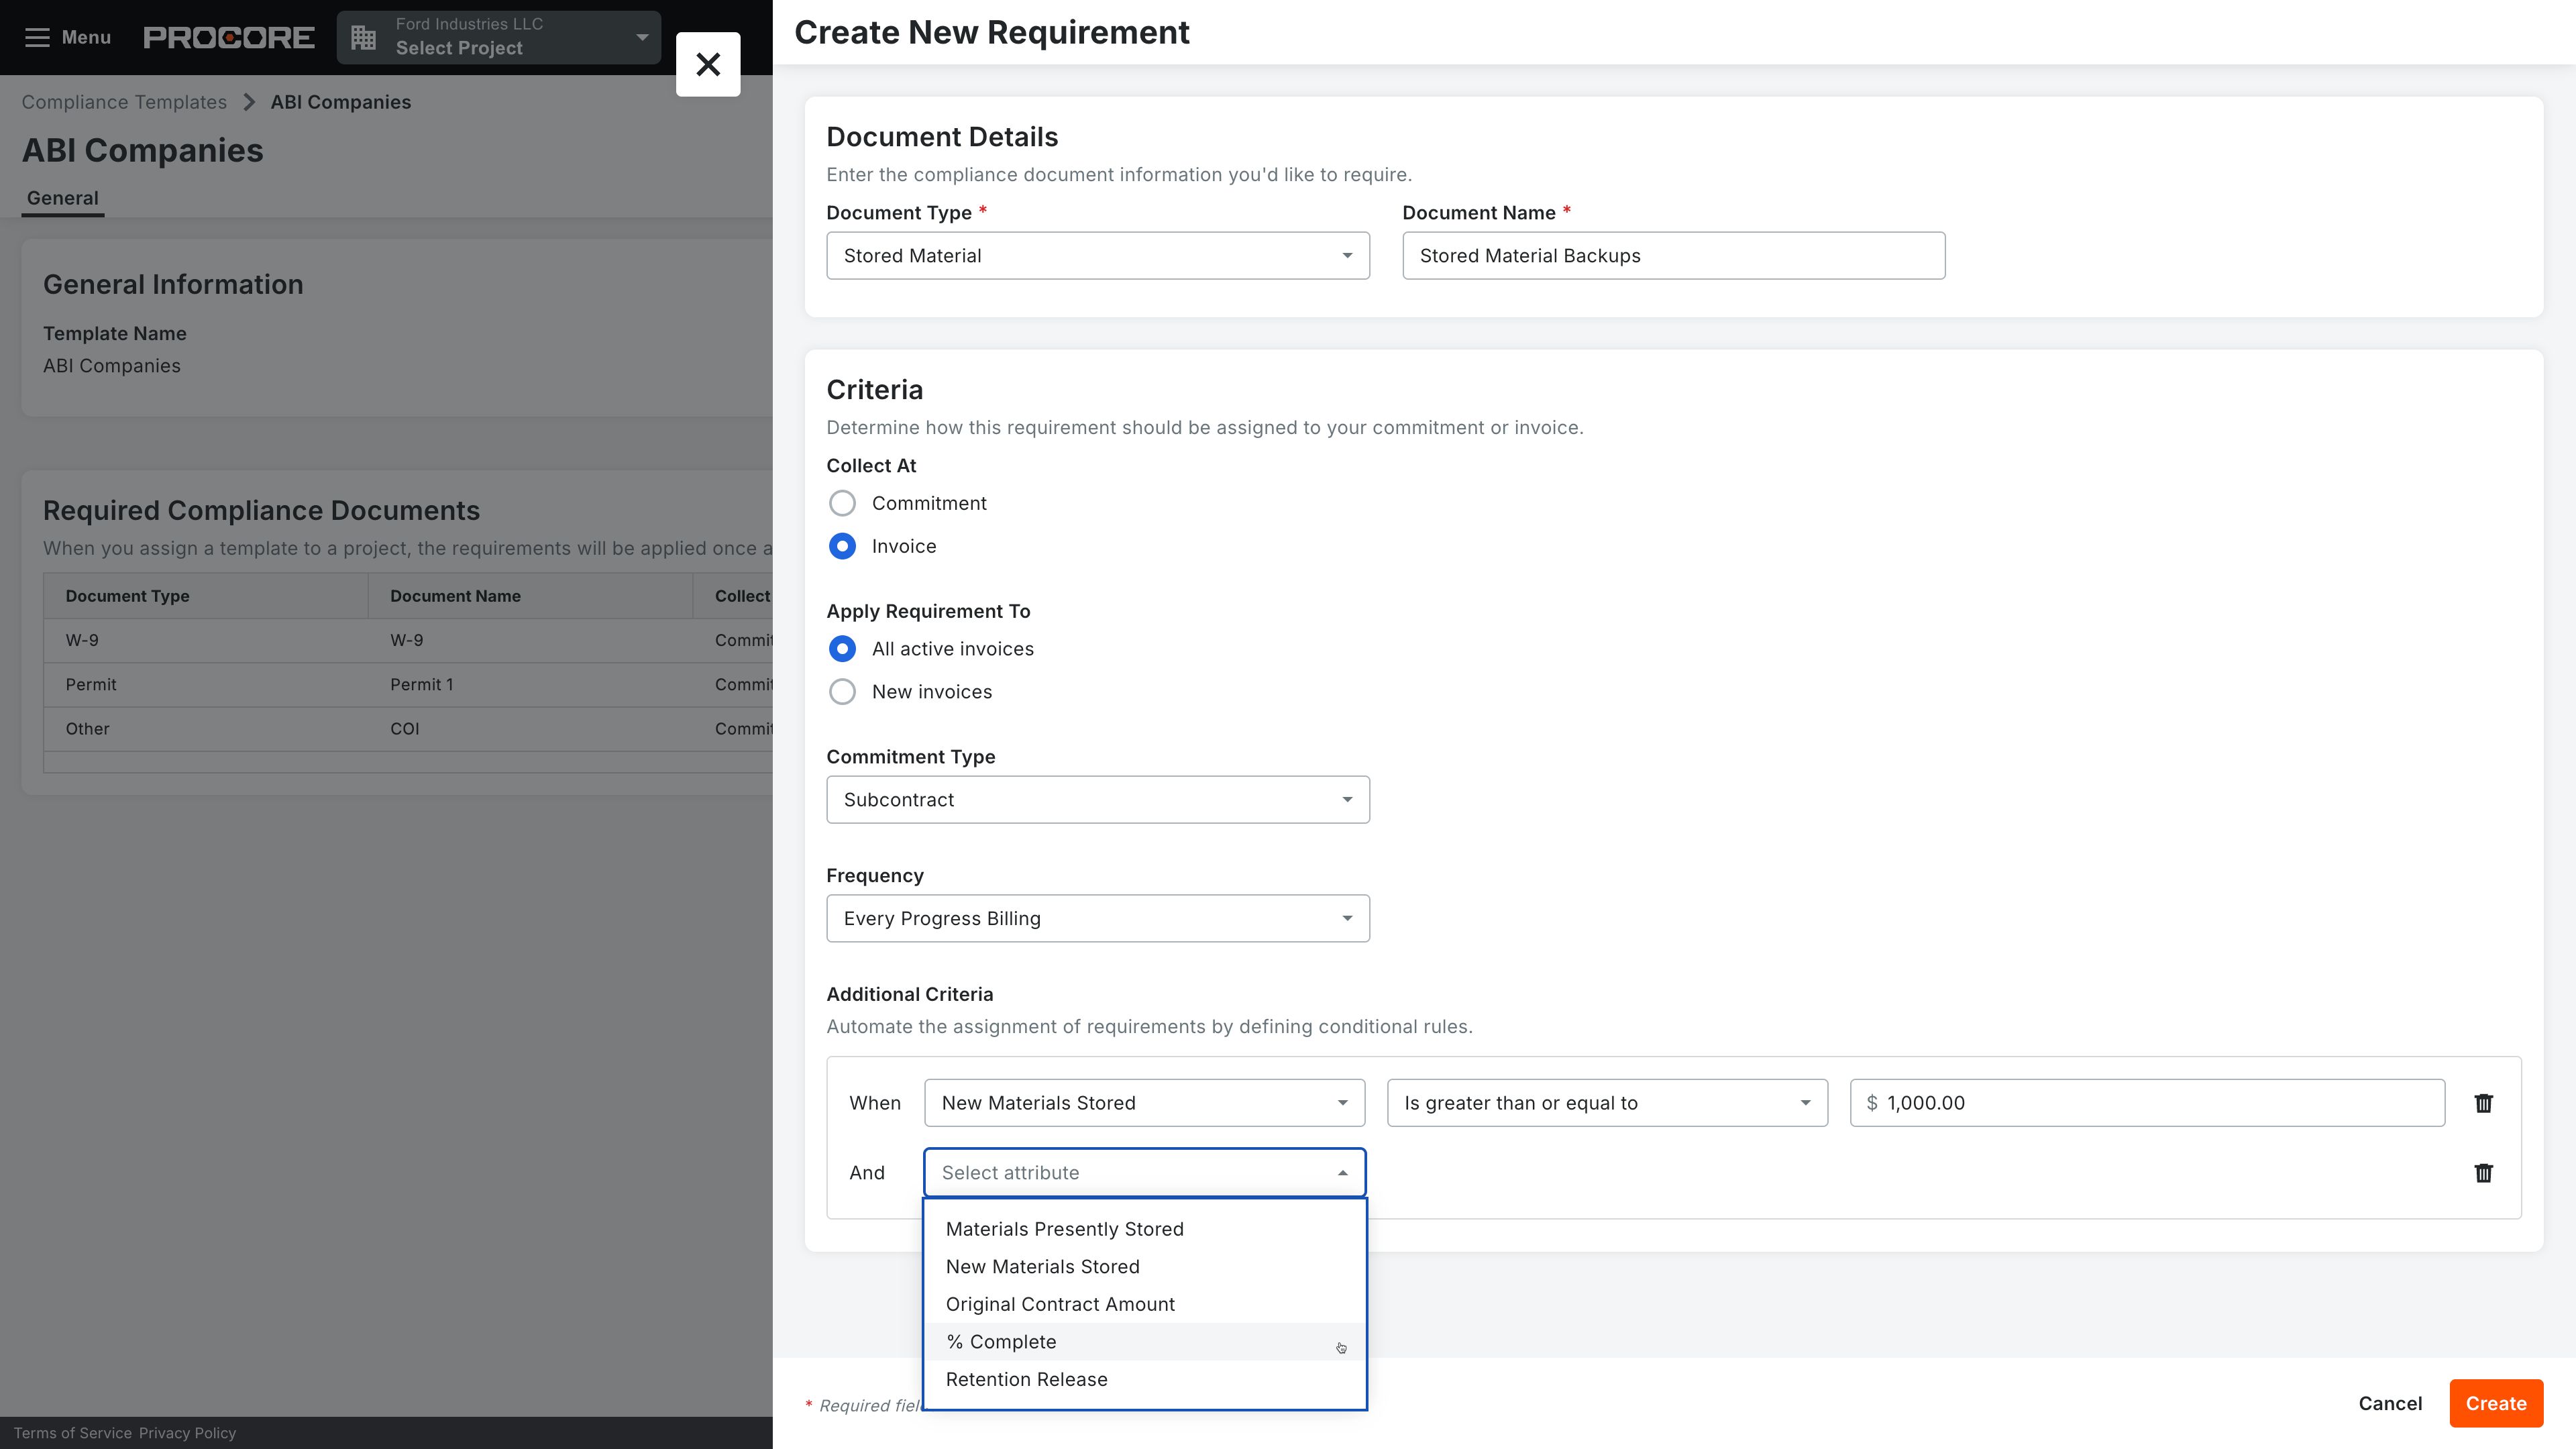Select % Complete from the attribute list

tap(1001, 1341)
